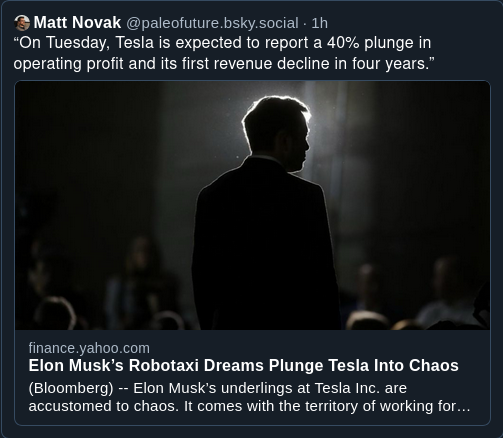This screenshot has width=503, height=438.
Task: Click the silhouette photo in link card
Action: tap(252, 205)
